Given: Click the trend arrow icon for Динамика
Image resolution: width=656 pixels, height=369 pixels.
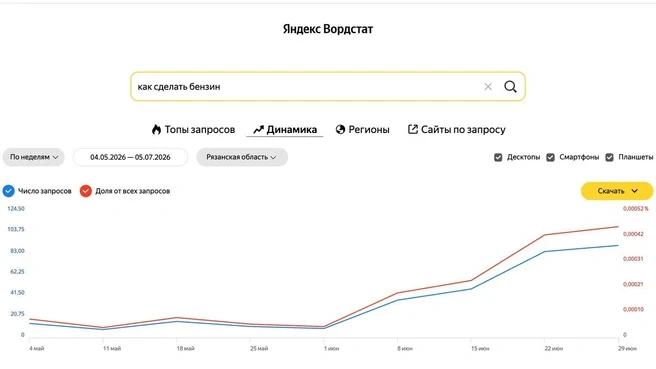Looking at the screenshot, I should (x=258, y=130).
